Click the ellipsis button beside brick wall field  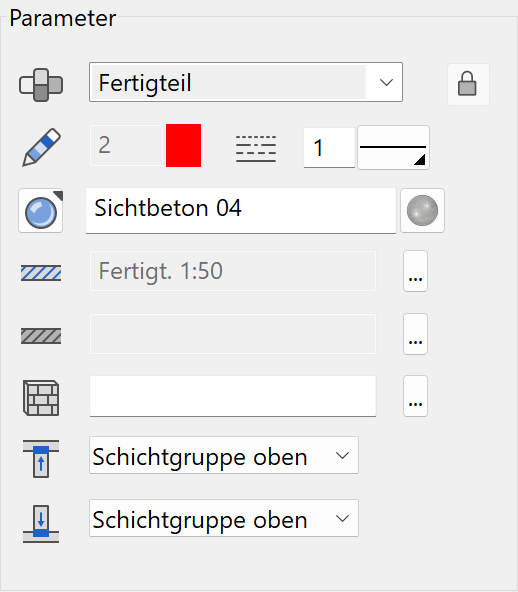point(415,396)
